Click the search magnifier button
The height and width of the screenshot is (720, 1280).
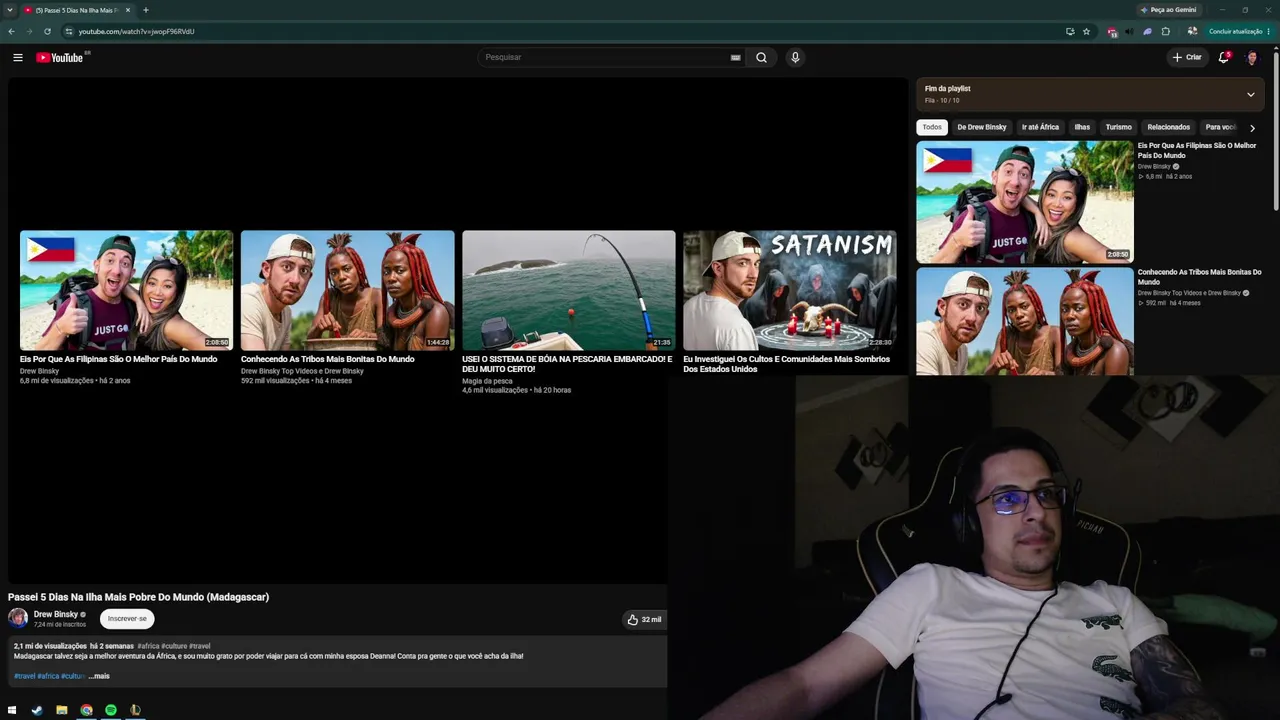(x=761, y=57)
